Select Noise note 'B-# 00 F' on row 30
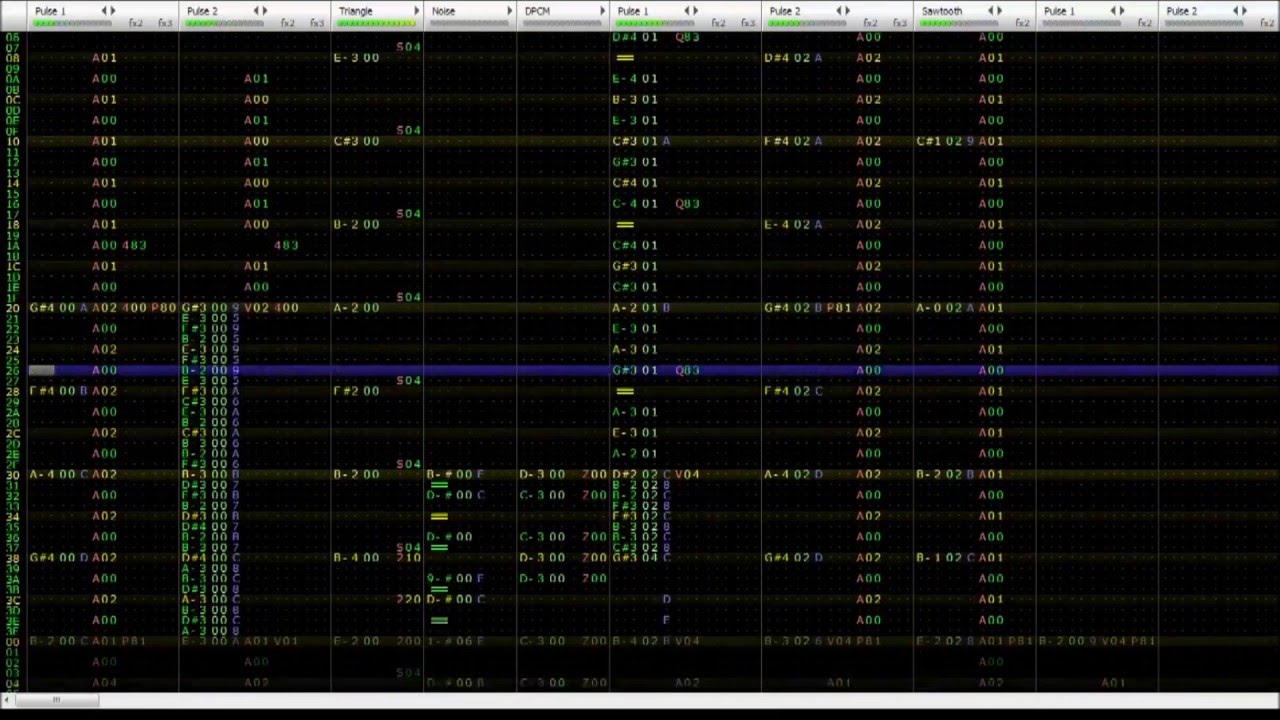The image size is (1280, 720). (455, 474)
